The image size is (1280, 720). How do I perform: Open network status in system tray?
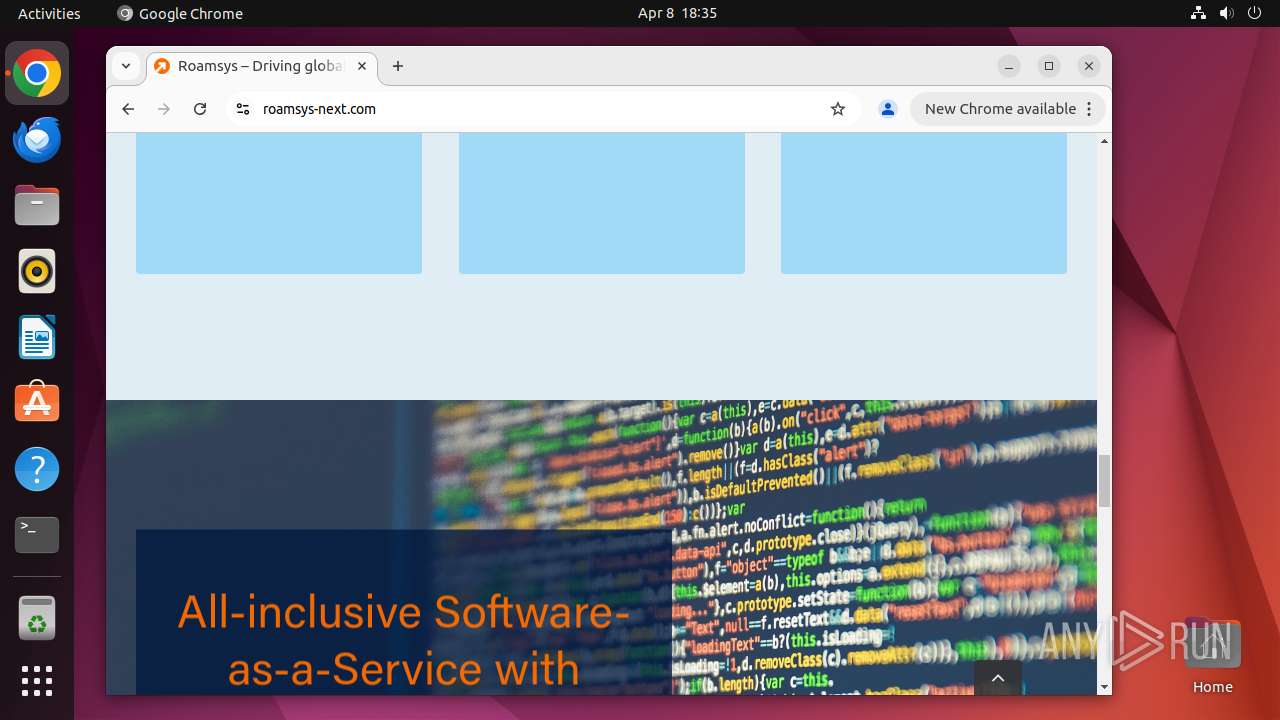[1199, 13]
